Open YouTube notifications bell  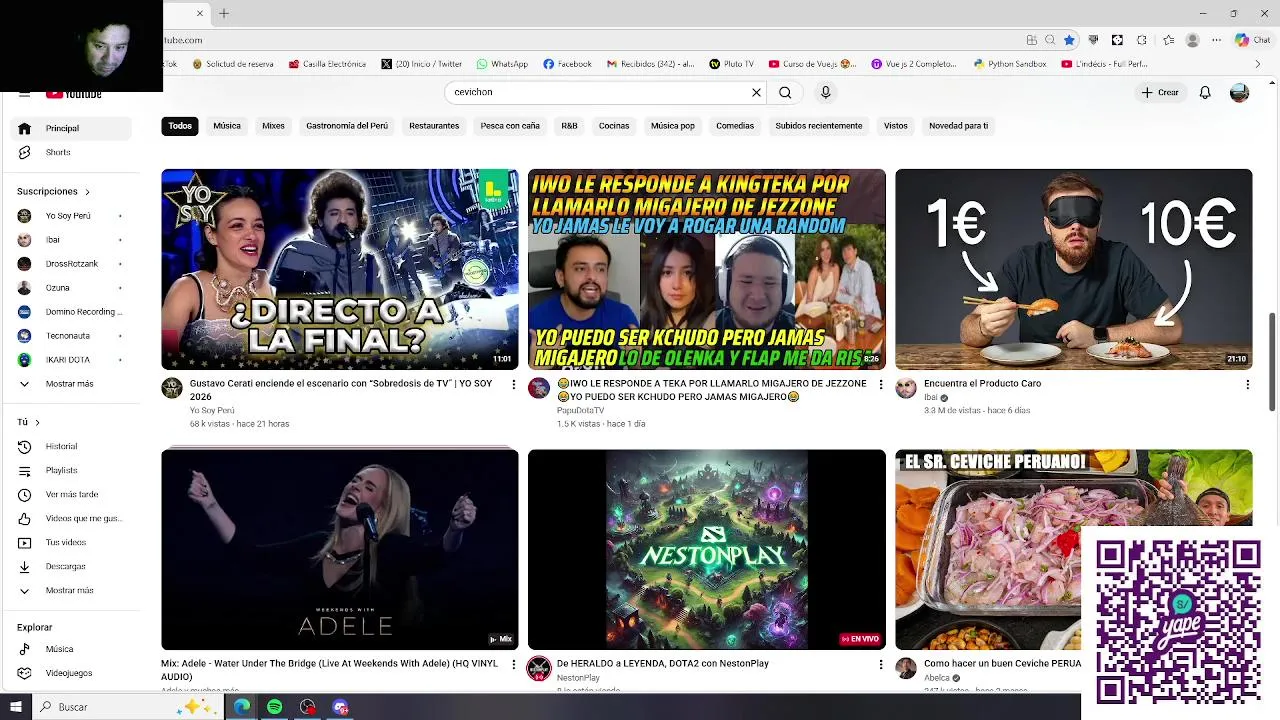(x=1205, y=92)
